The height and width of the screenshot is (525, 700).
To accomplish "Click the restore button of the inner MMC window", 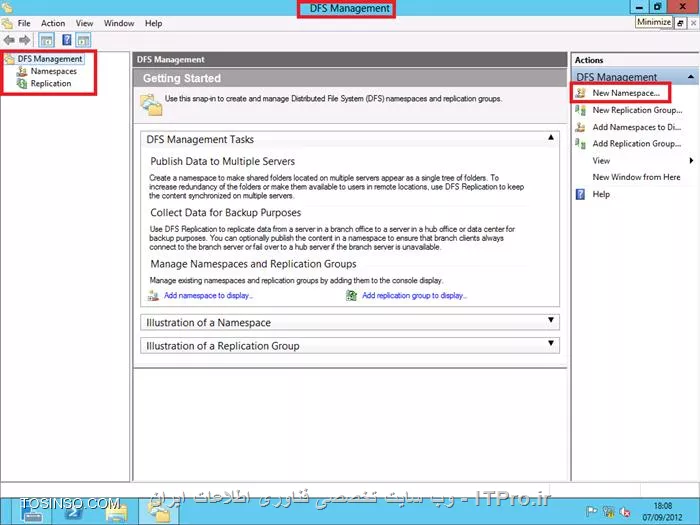I will [680, 23].
